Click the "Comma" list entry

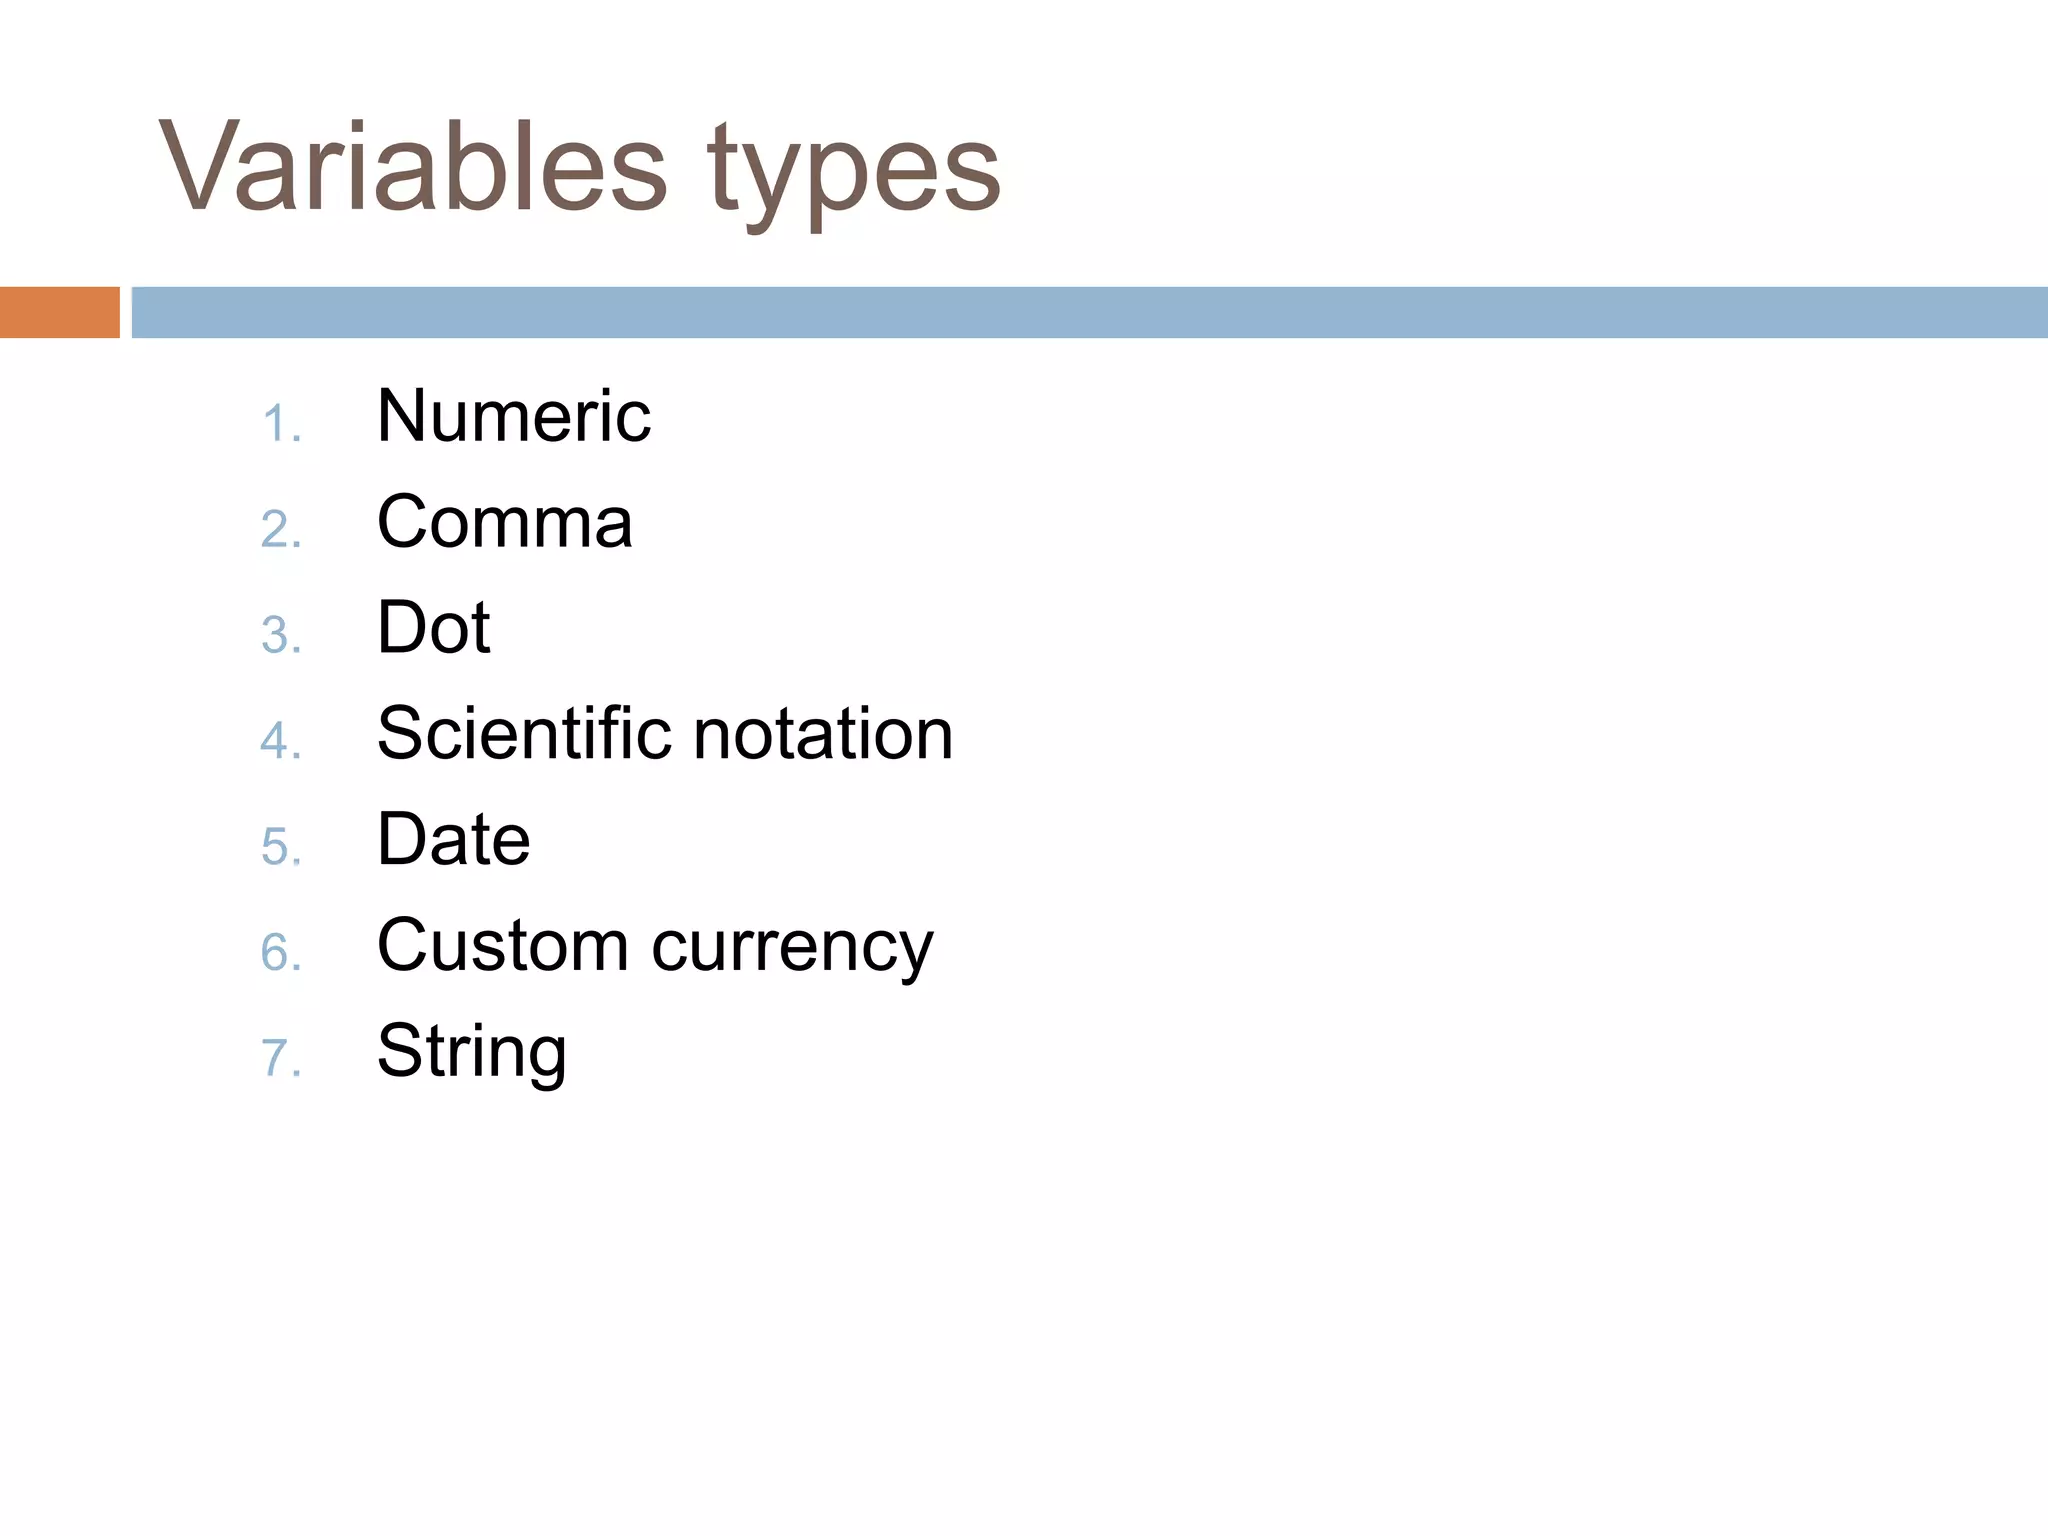click(x=504, y=522)
